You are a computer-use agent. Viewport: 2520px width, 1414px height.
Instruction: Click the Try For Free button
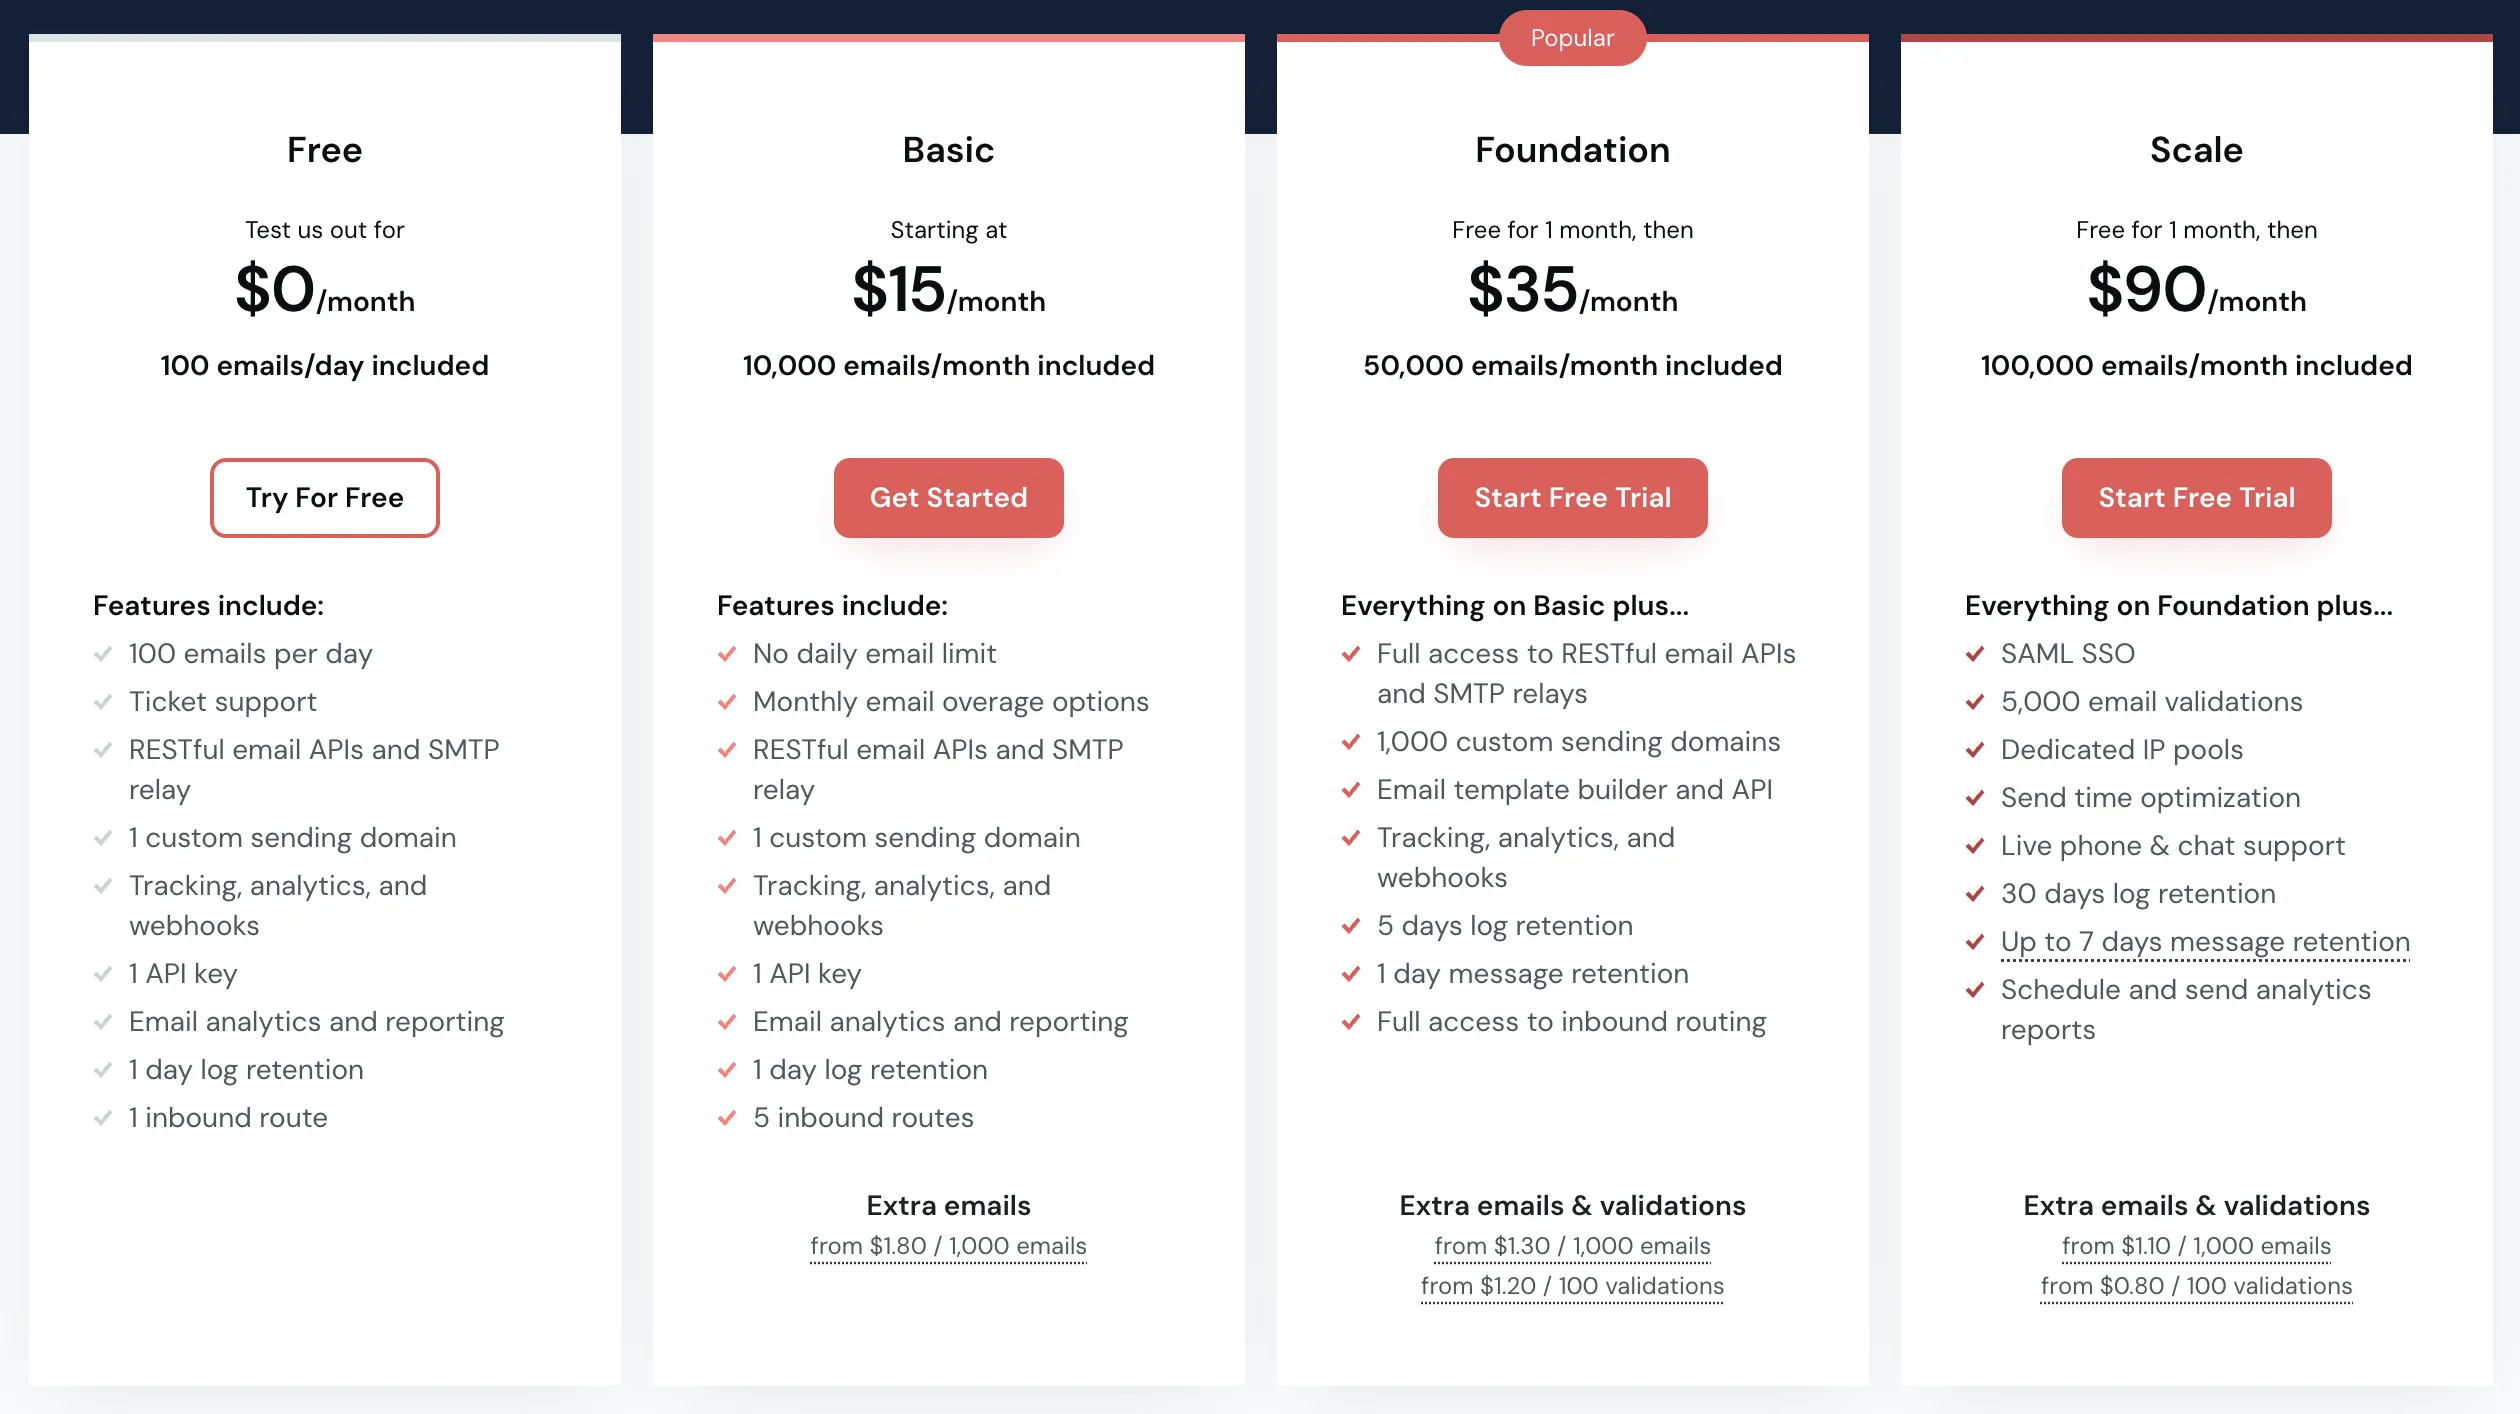click(x=324, y=498)
